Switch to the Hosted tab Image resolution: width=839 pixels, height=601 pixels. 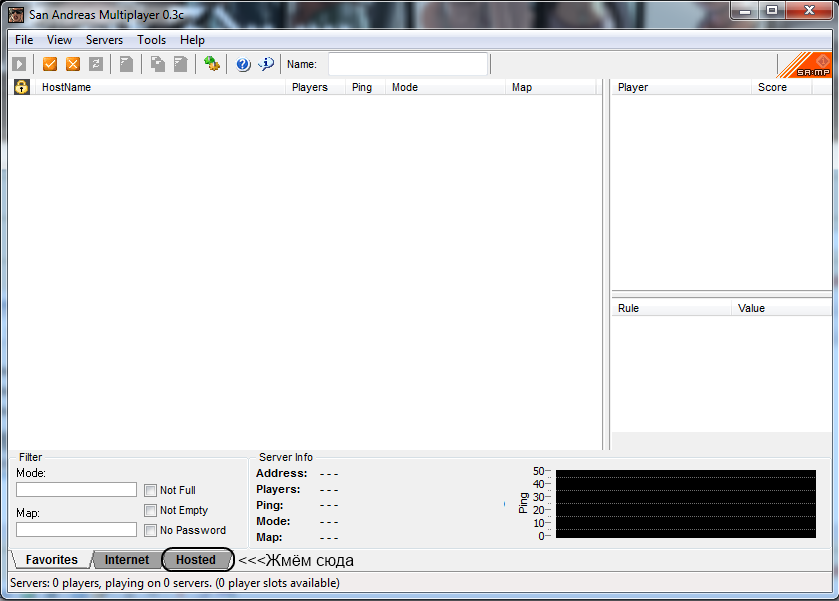[196, 560]
